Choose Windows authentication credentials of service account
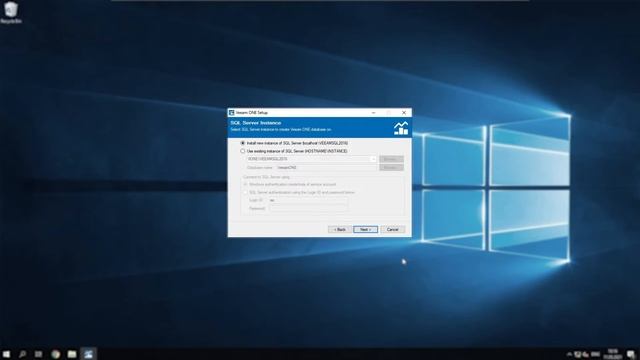The height and width of the screenshot is (360, 640). tap(245, 184)
